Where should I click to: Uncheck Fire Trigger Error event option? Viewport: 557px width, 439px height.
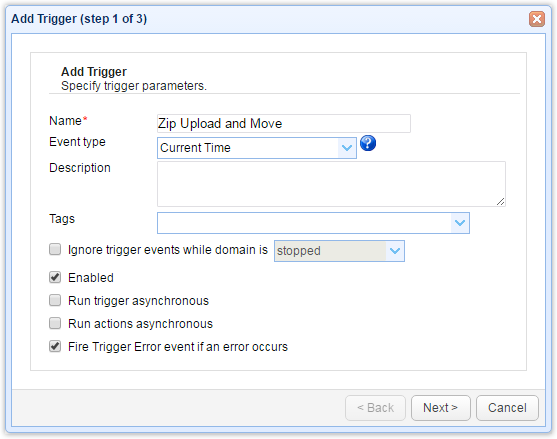tap(55, 346)
